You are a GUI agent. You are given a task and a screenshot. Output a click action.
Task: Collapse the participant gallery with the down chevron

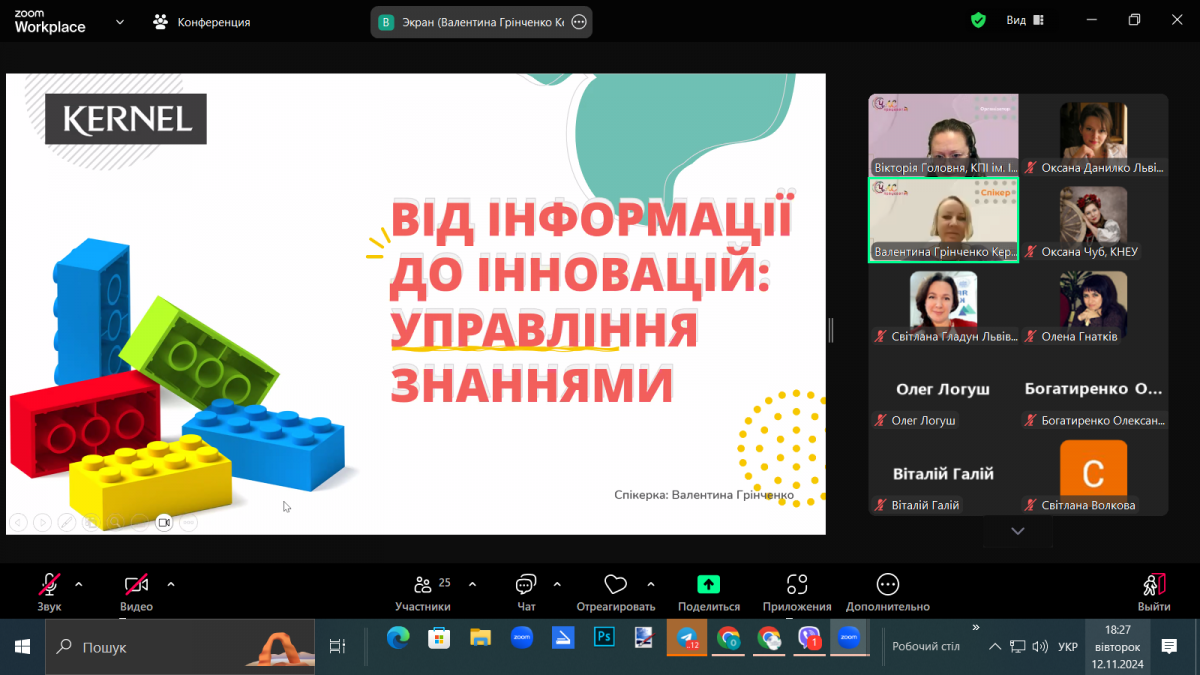coord(1017,530)
